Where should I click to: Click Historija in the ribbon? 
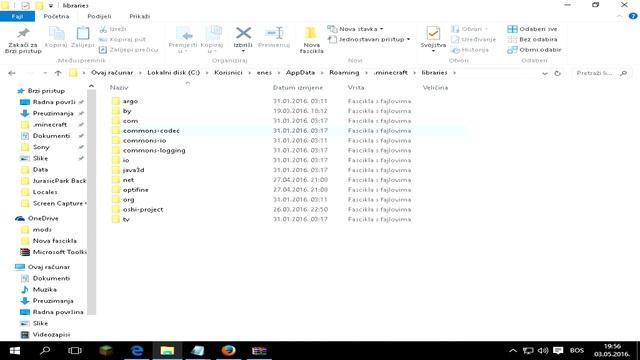click(470, 49)
